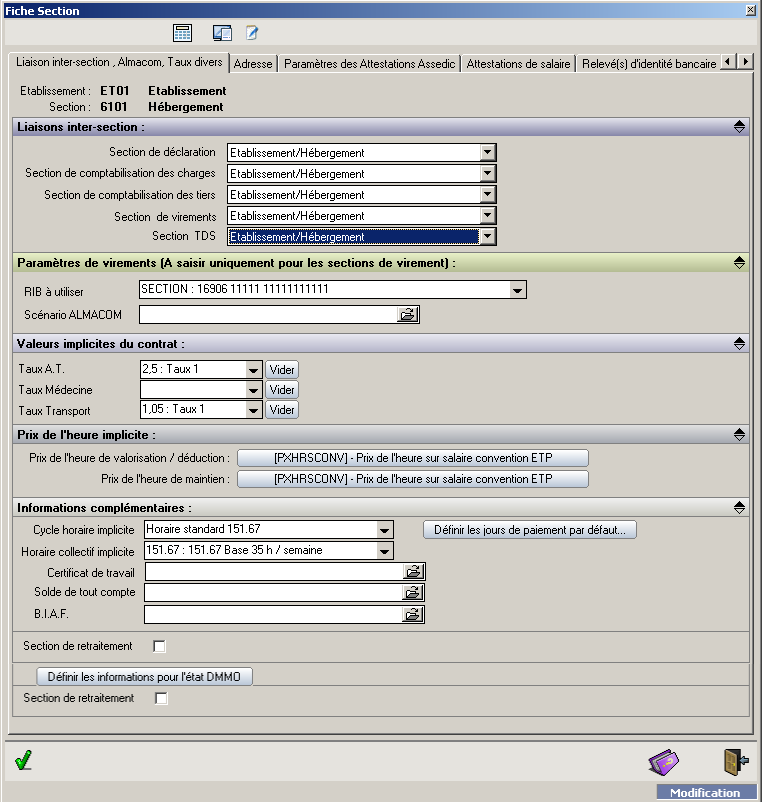The image size is (762, 803).
Task: Expand the RIB à utiliser dropdown
Action: [517, 290]
